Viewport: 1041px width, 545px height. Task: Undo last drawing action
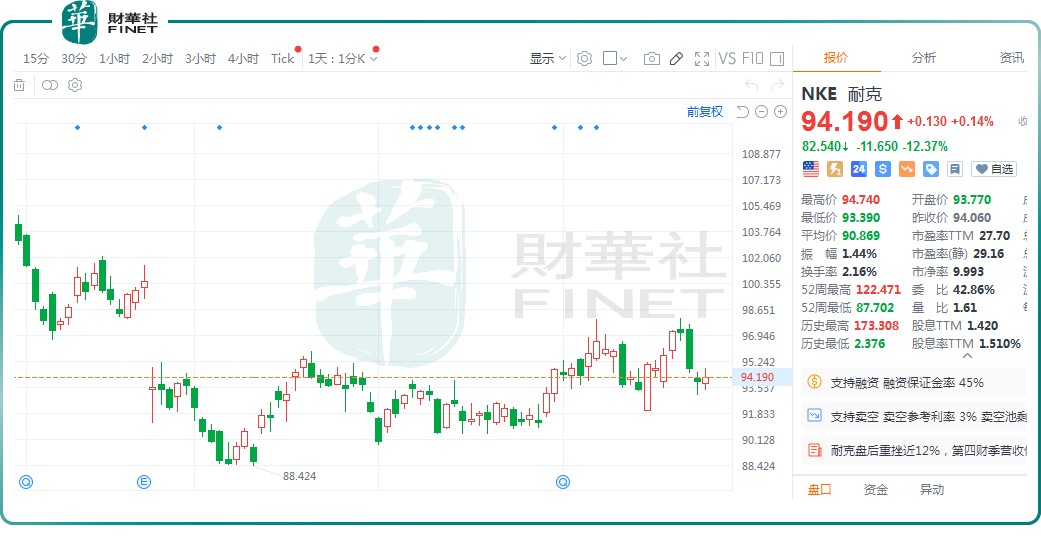[752, 85]
